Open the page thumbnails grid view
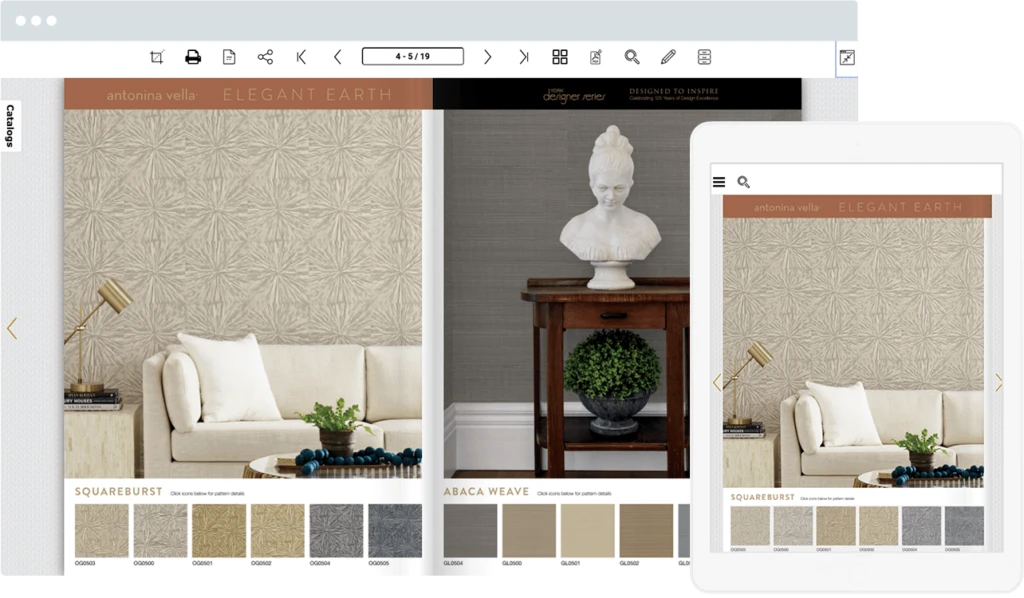The width and height of the screenshot is (1024, 598). 558,56
